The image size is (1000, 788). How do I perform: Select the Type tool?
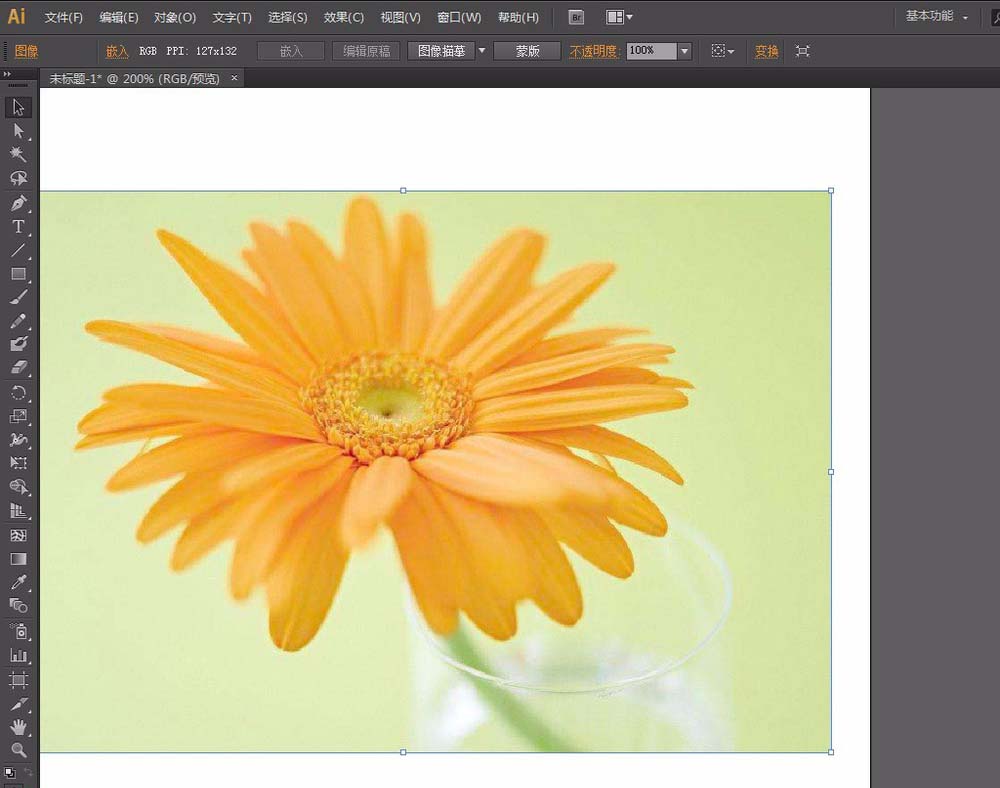coord(18,227)
